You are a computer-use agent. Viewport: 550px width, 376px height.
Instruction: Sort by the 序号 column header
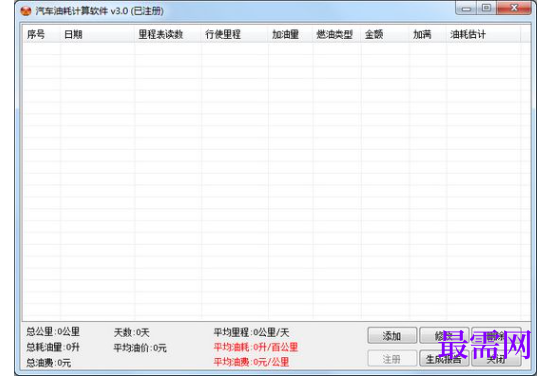42,34
